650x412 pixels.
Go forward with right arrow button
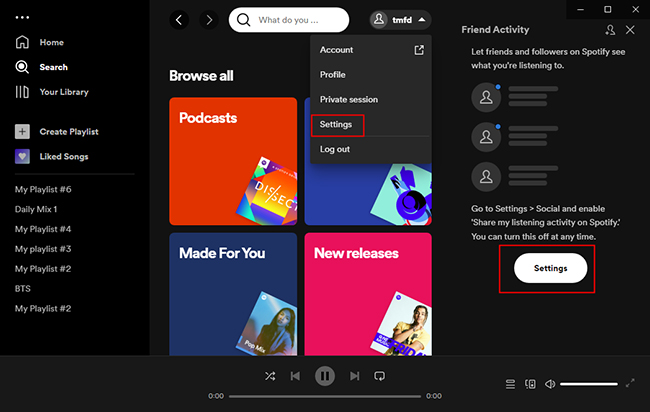209,20
